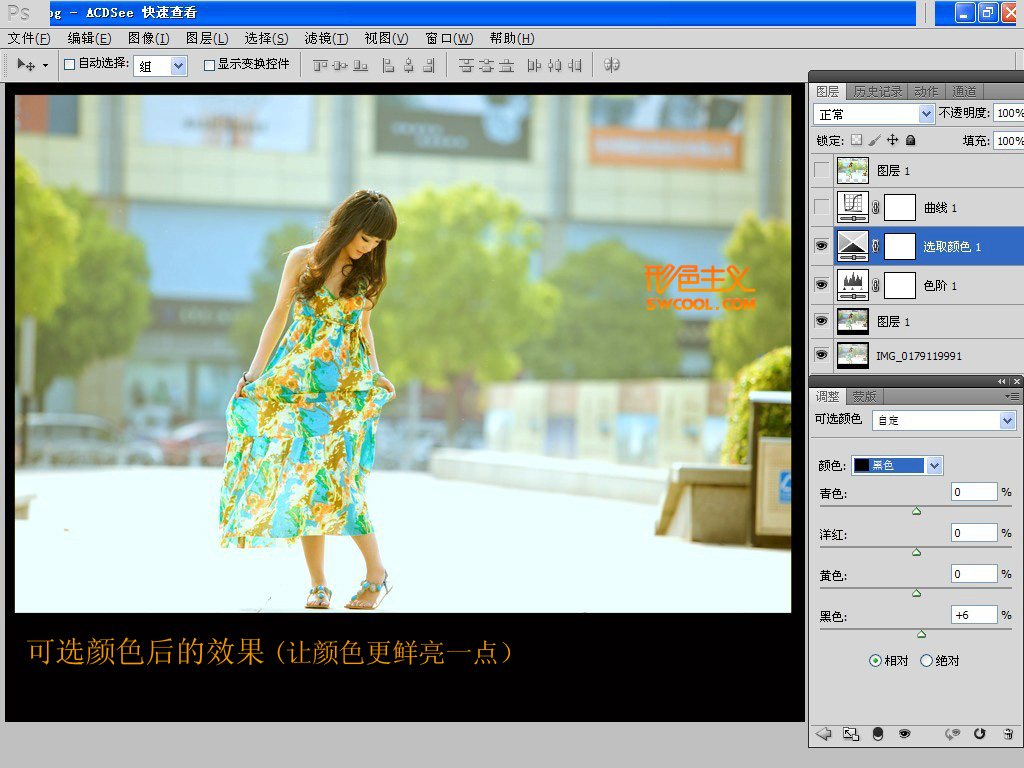This screenshot has height=768, width=1024.
Task: Click the reset adjustment circular arrow icon
Action: pyautogui.click(x=979, y=733)
